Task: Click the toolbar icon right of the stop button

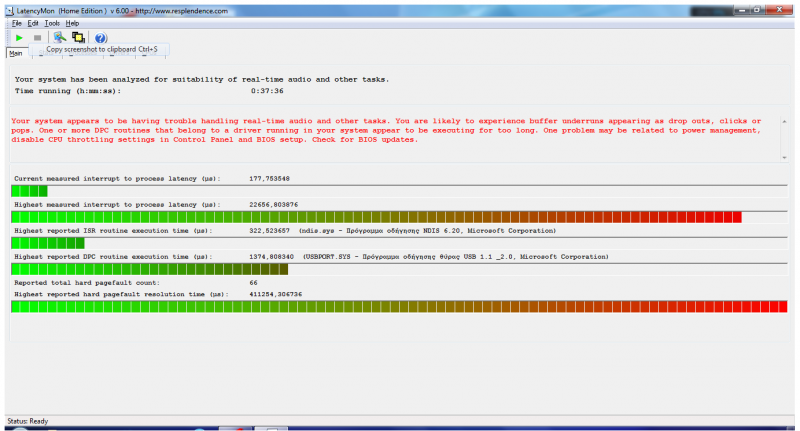Action: [x=59, y=37]
